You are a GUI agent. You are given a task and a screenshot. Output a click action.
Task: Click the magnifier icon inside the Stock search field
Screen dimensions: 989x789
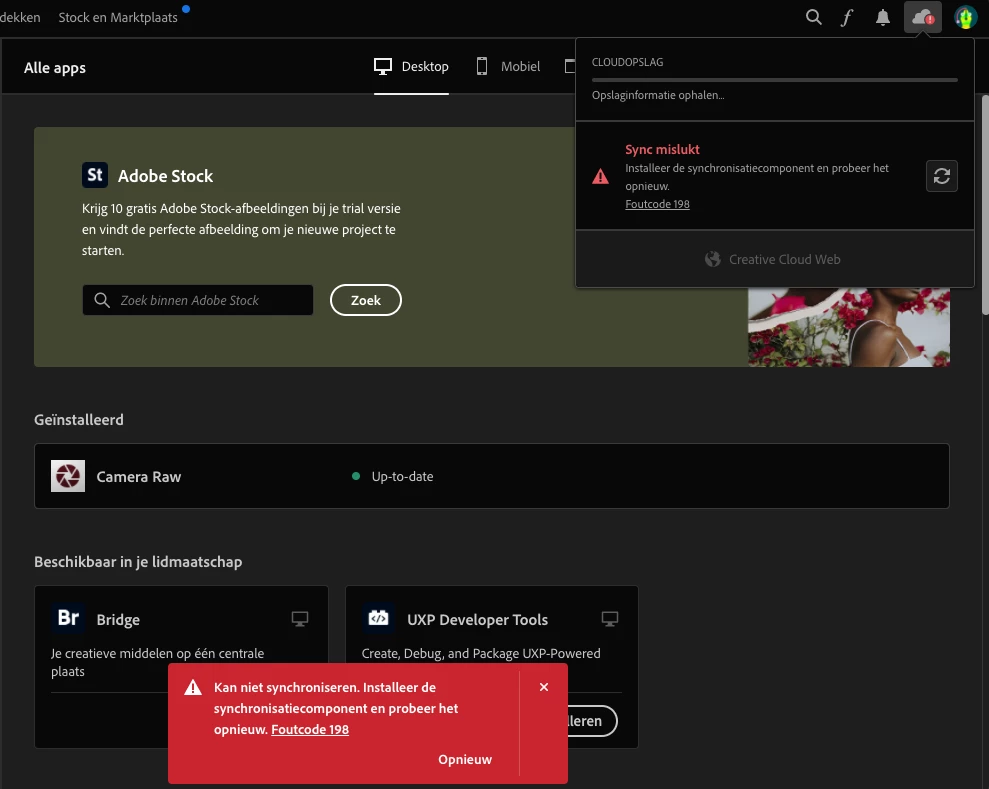(x=102, y=300)
